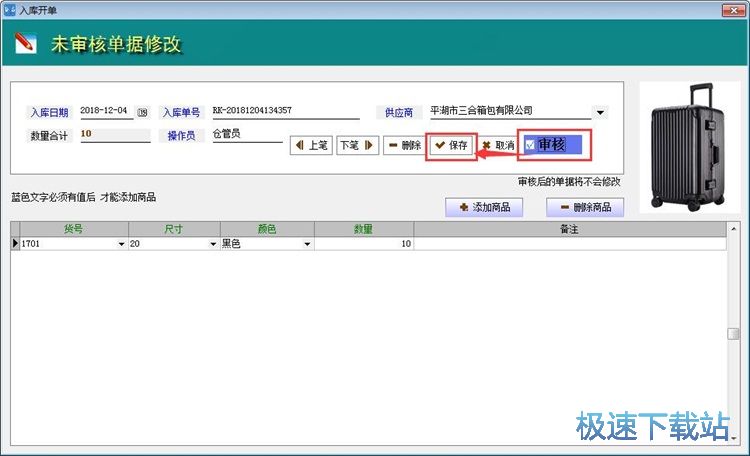The width and height of the screenshot is (750, 456).
Task: Click the 数量合计 field showing 10
Action: pos(115,134)
